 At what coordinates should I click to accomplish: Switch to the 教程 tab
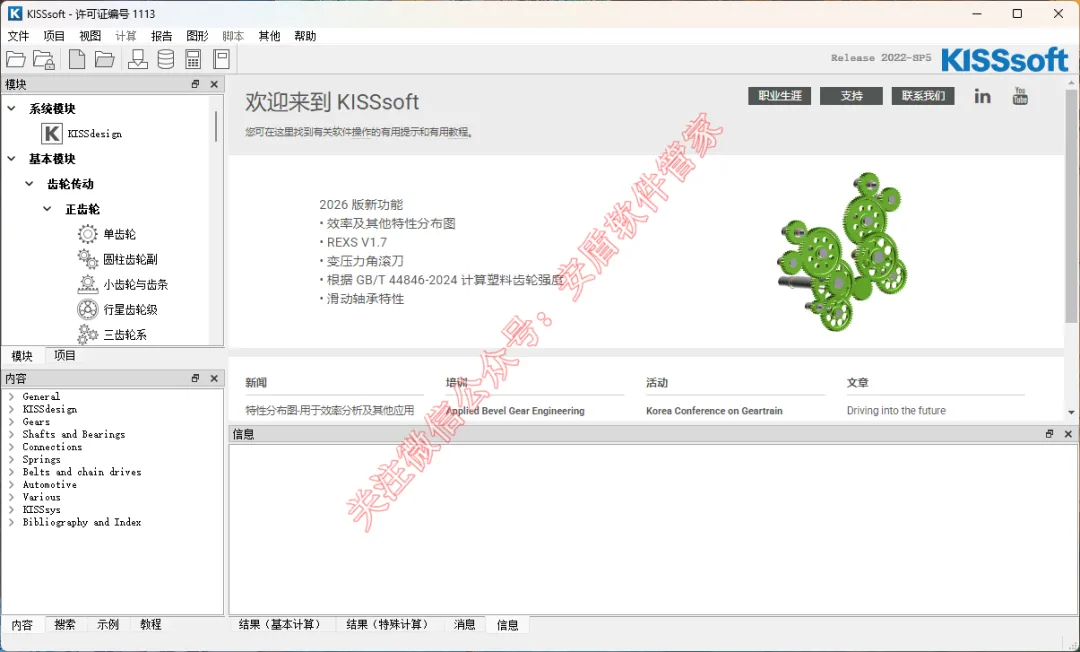click(150, 624)
